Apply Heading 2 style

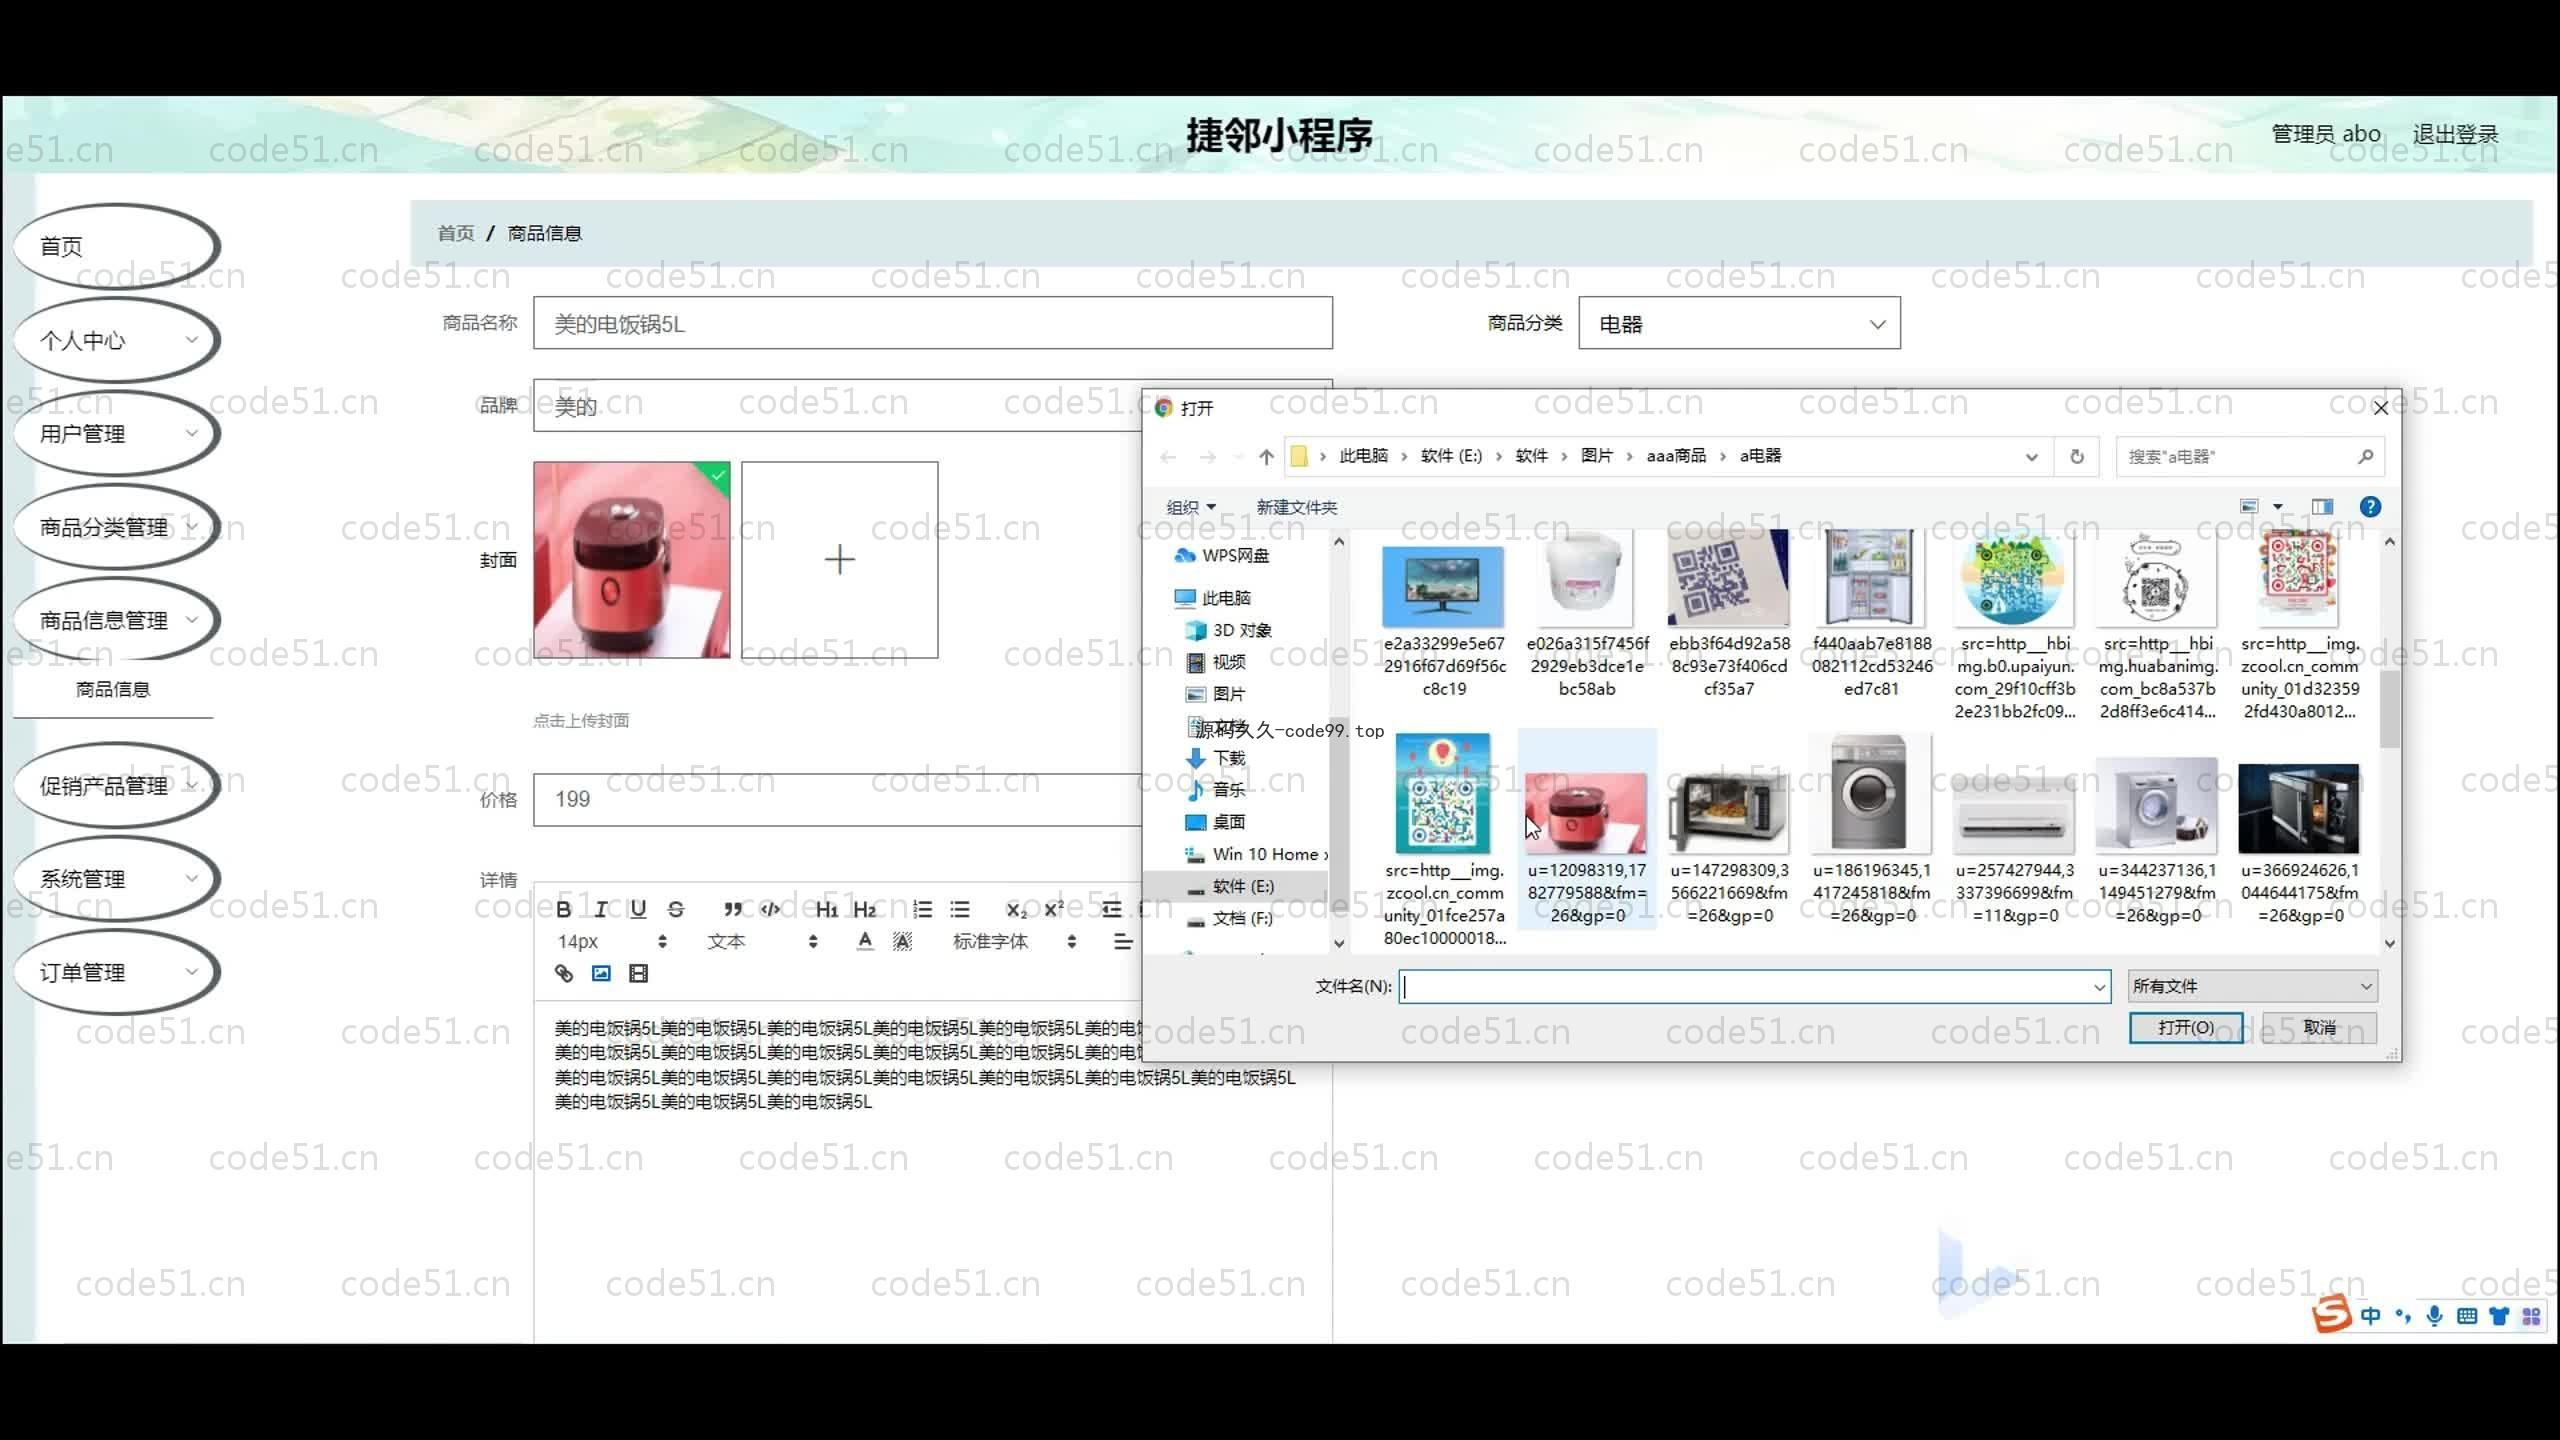(x=865, y=909)
